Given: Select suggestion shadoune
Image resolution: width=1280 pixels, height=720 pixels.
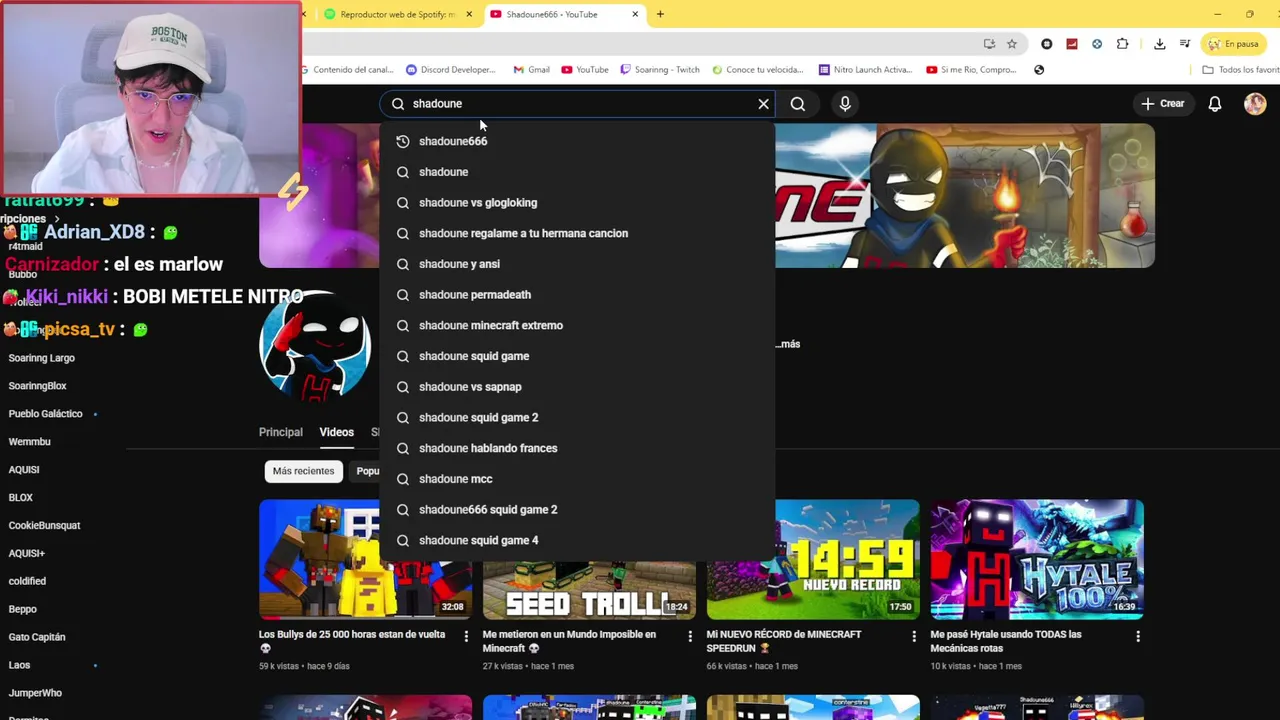Looking at the screenshot, I should (x=577, y=172).
